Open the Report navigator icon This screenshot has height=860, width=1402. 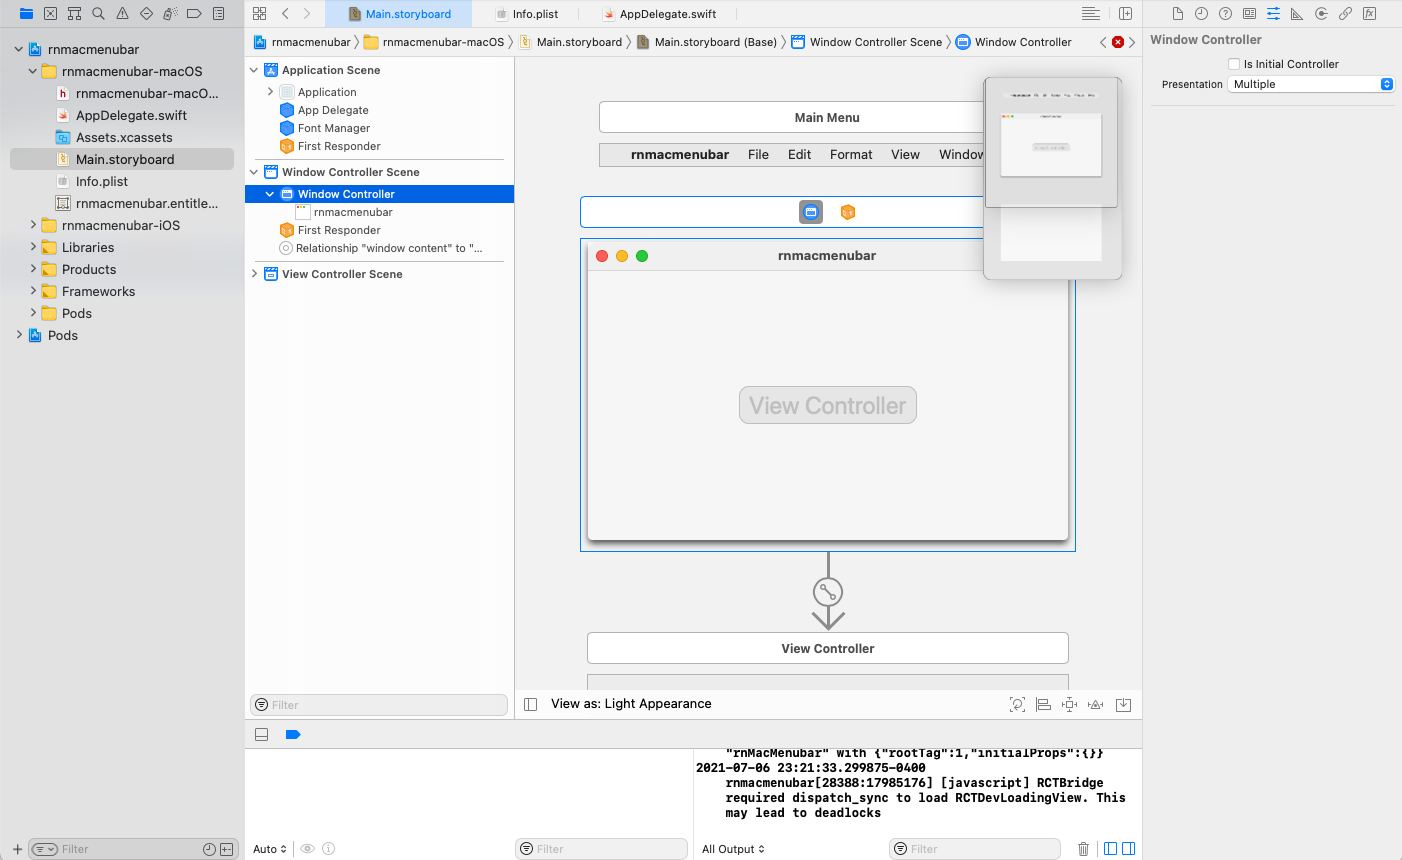(x=218, y=14)
